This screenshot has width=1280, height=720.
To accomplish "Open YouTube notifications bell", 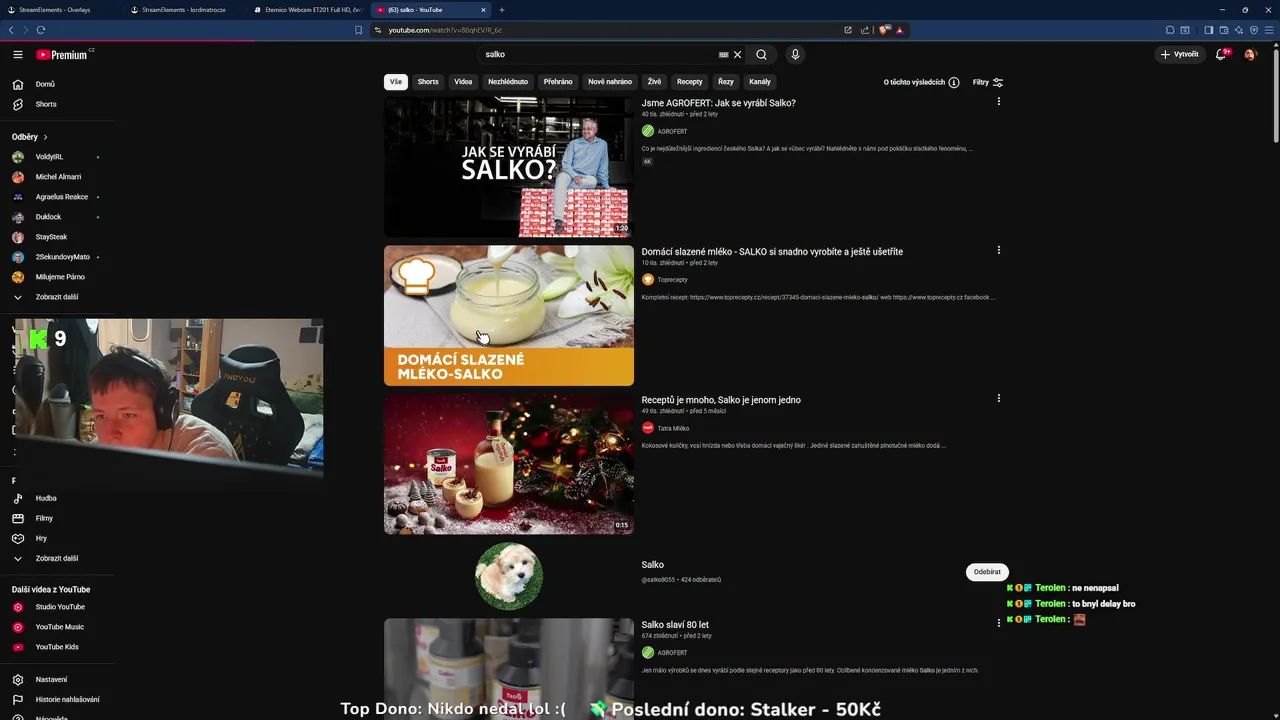I will pos(1221,55).
